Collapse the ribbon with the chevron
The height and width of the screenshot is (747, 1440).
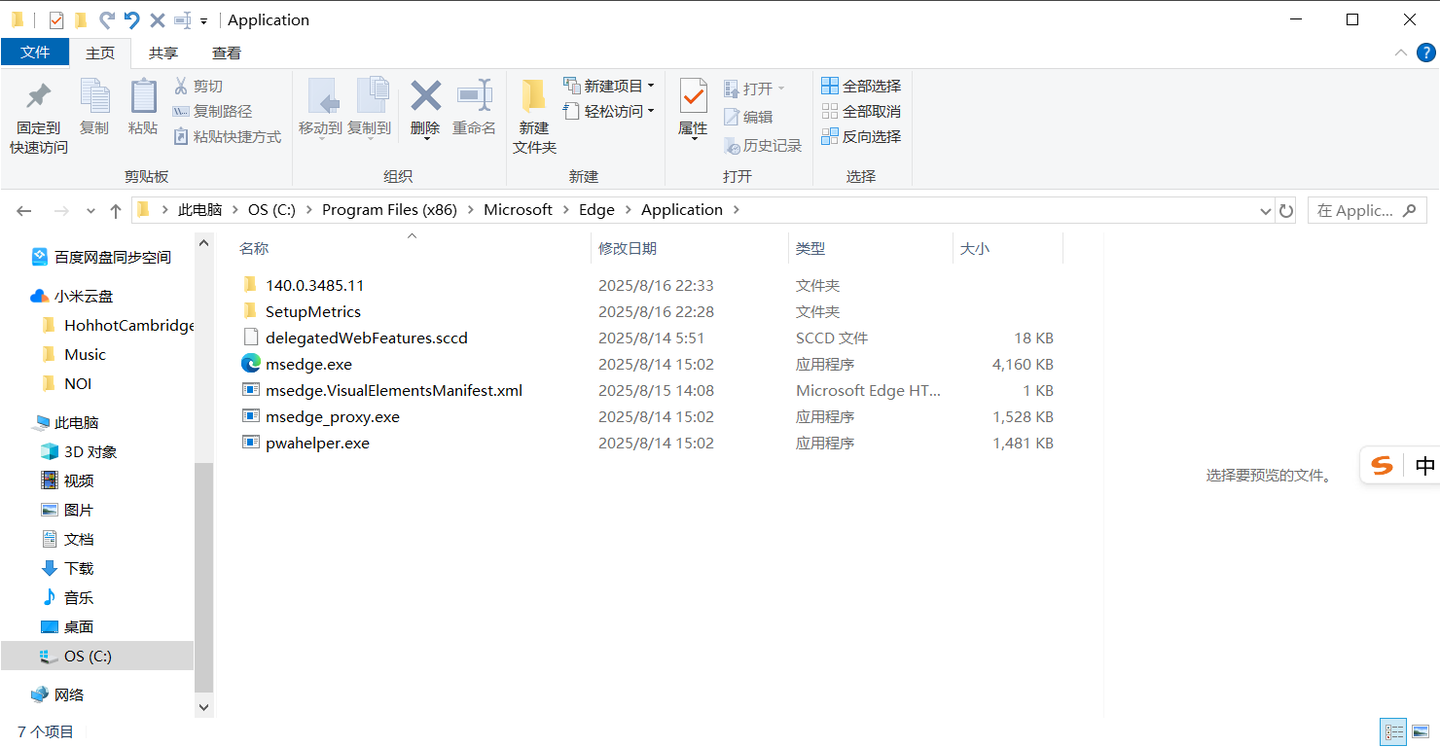point(1401,52)
